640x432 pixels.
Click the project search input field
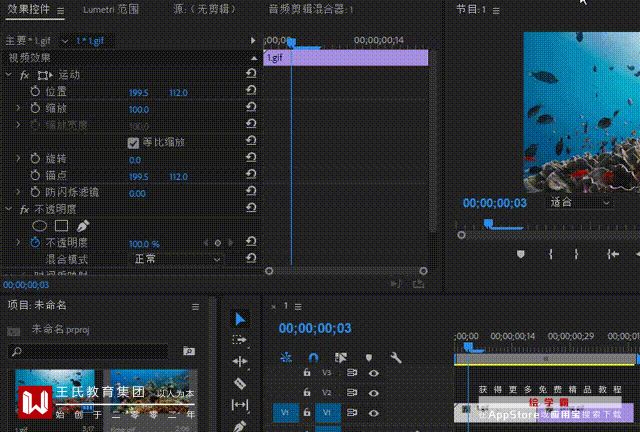click(88, 351)
